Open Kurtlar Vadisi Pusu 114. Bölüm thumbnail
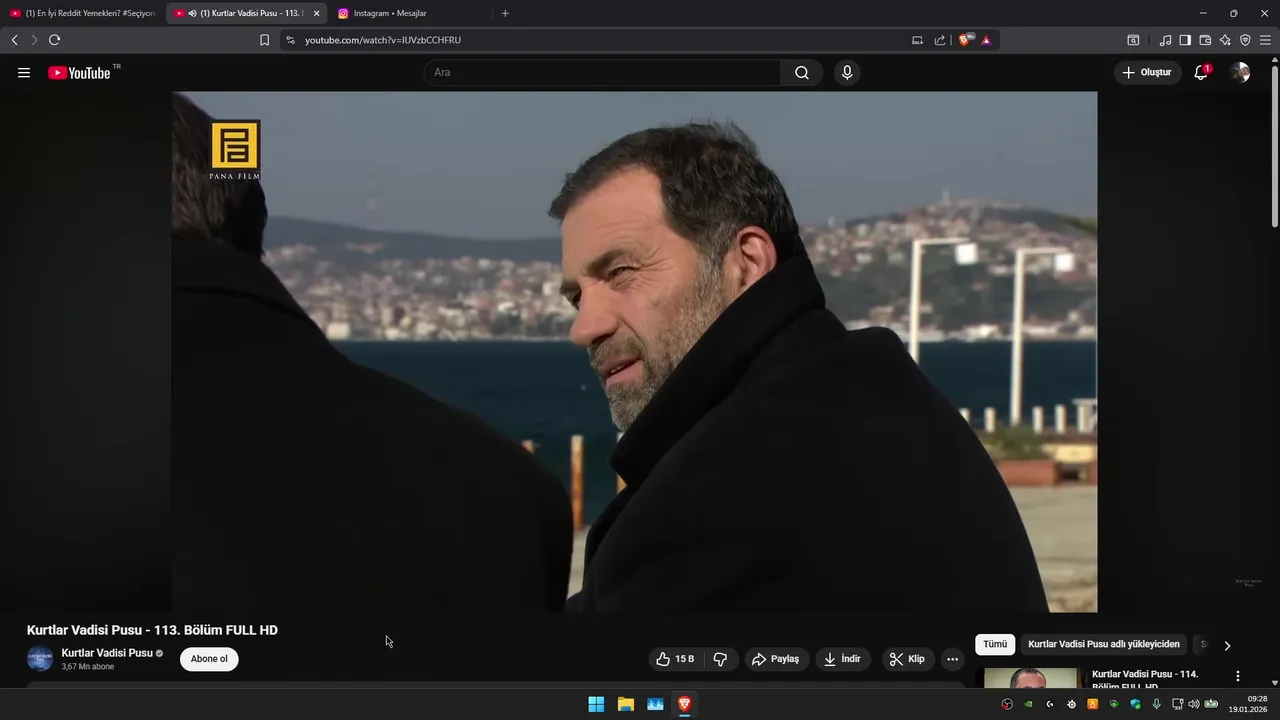Viewport: 1280px width, 720px height. [x=1032, y=679]
